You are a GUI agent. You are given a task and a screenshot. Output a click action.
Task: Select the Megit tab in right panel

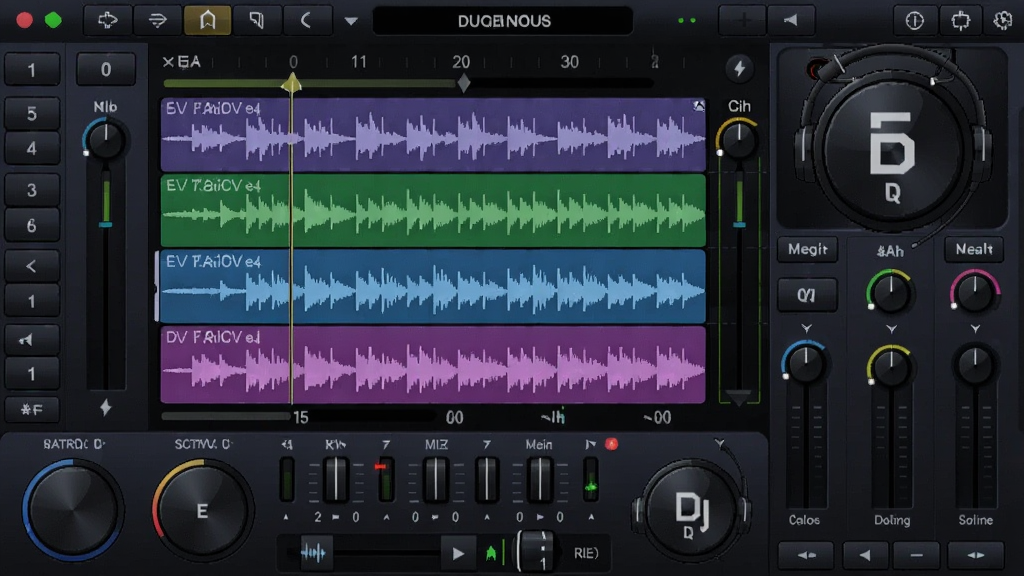(807, 249)
